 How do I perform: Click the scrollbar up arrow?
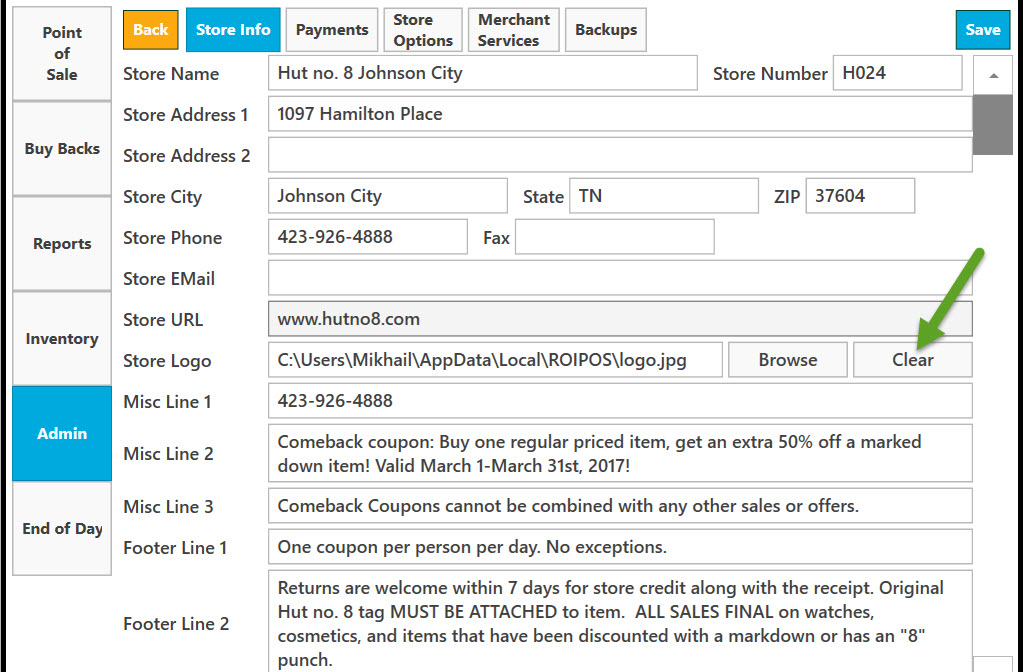point(993,76)
